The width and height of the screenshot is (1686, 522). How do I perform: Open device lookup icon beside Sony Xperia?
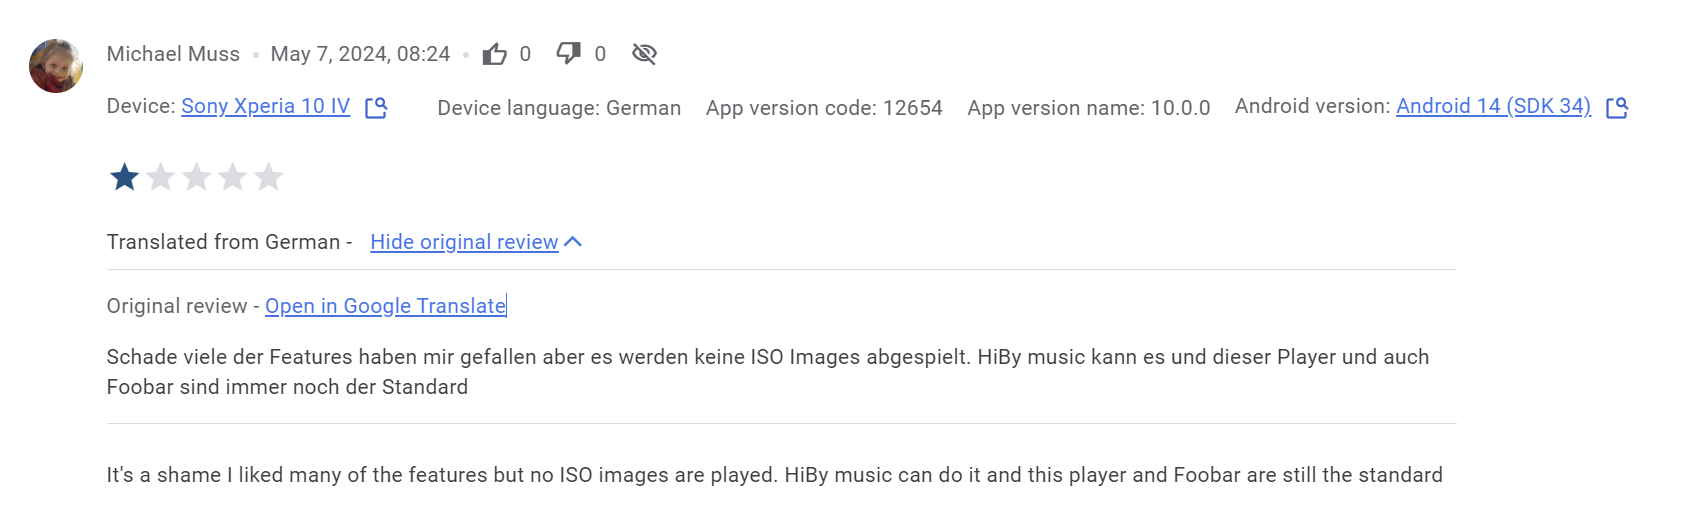tap(376, 107)
